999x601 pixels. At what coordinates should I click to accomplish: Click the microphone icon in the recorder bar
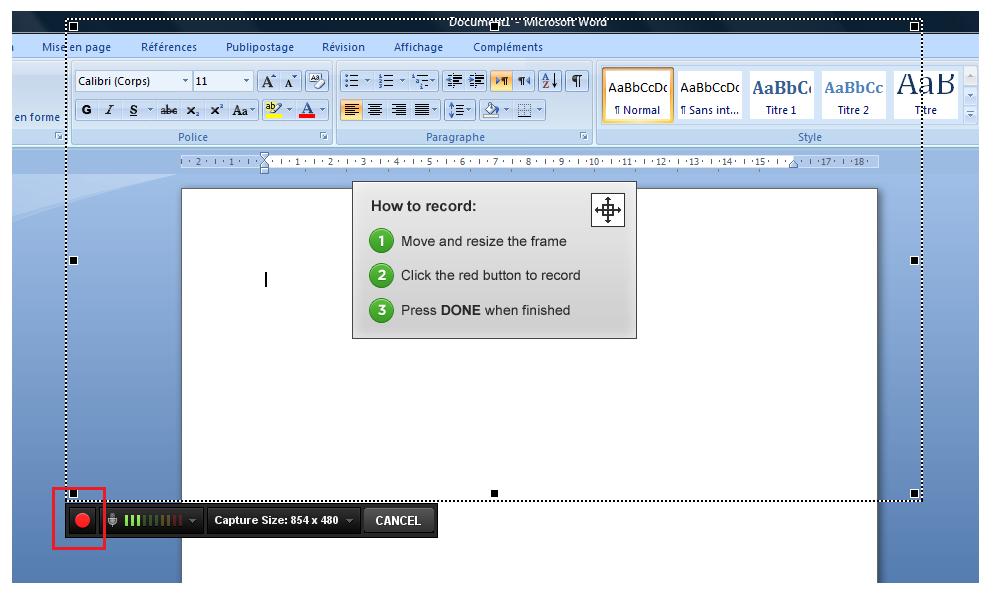112,520
